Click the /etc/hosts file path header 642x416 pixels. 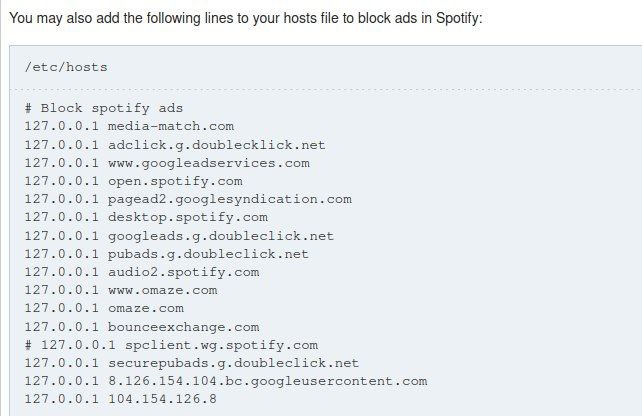(66, 68)
